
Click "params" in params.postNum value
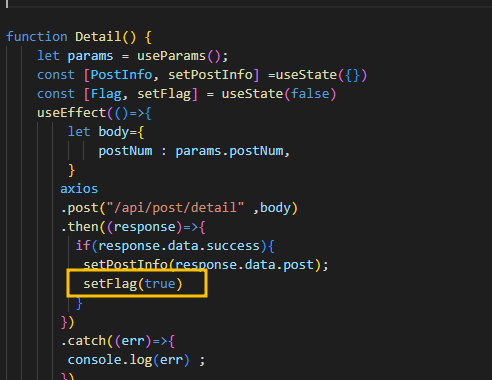tap(198, 151)
